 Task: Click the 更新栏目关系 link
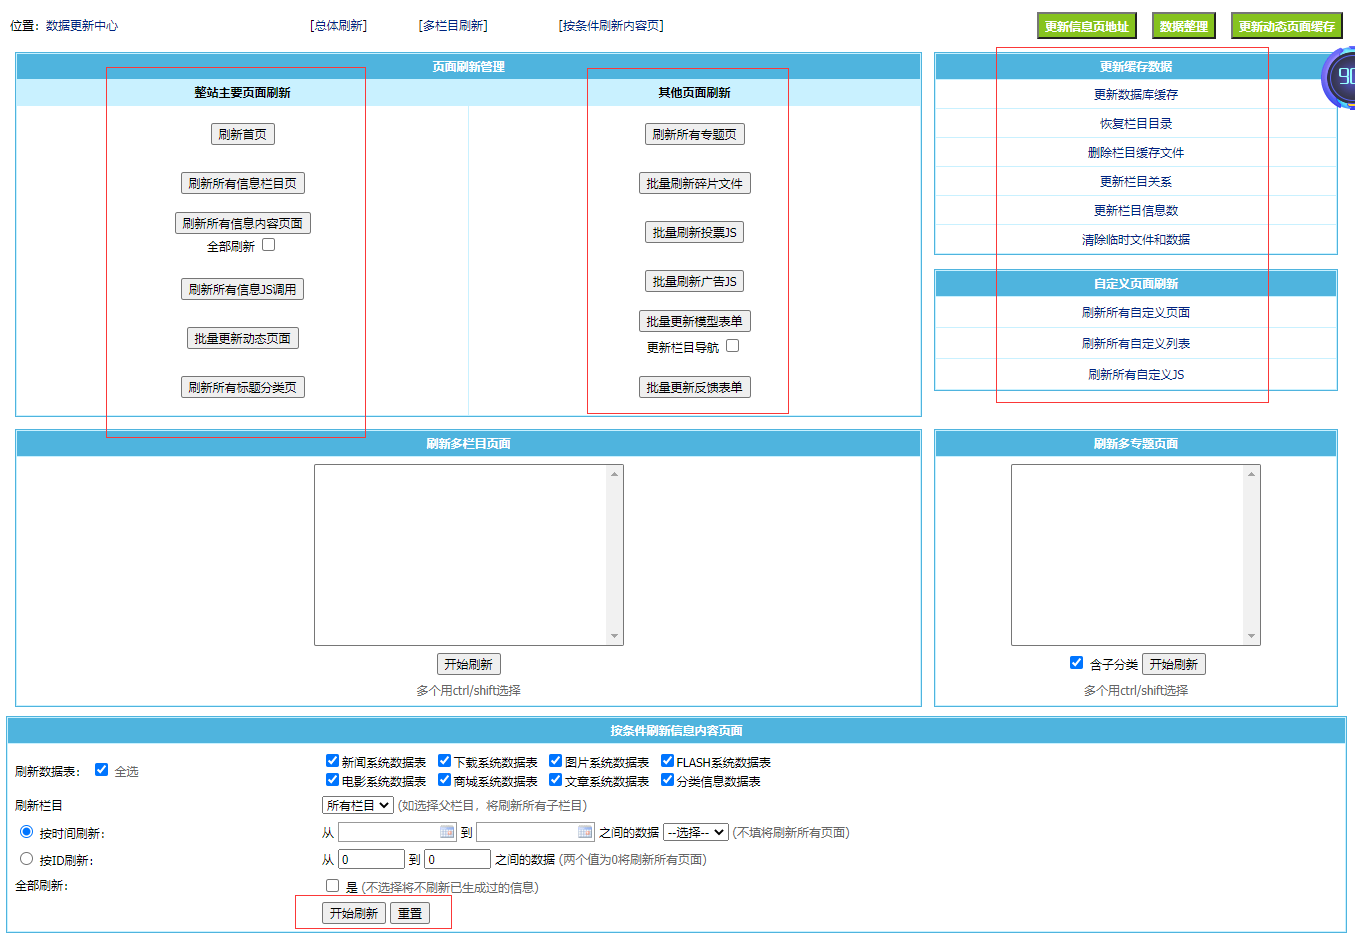pyautogui.click(x=1136, y=182)
